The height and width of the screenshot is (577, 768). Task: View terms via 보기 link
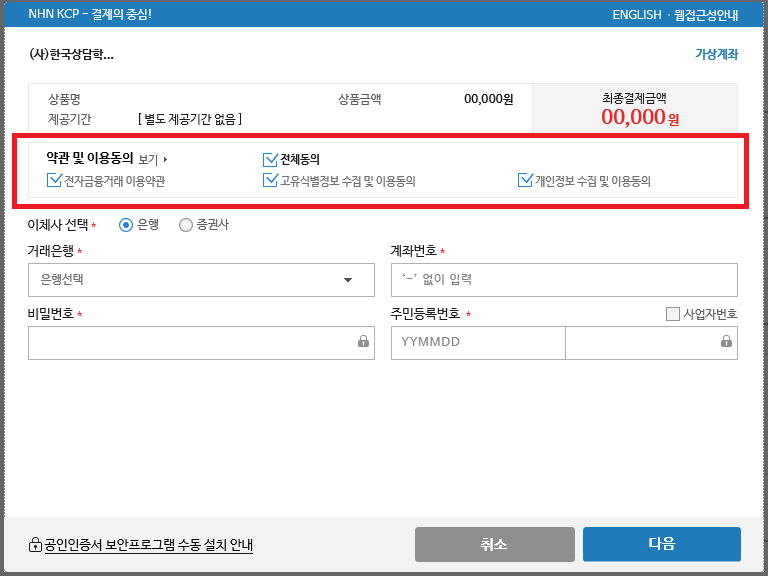tap(148, 160)
